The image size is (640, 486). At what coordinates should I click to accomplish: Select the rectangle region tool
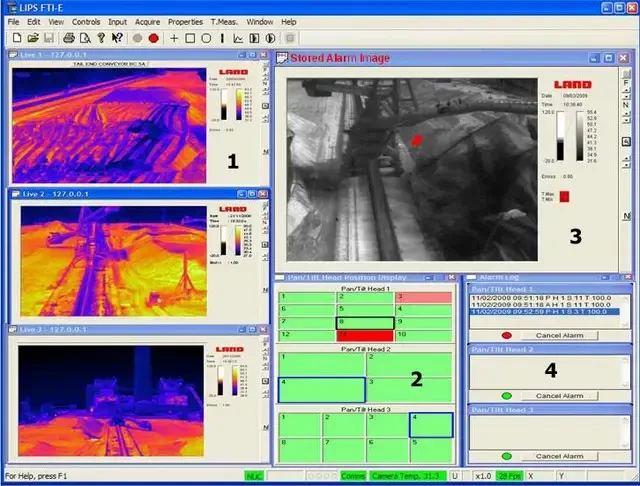tap(190, 38)
